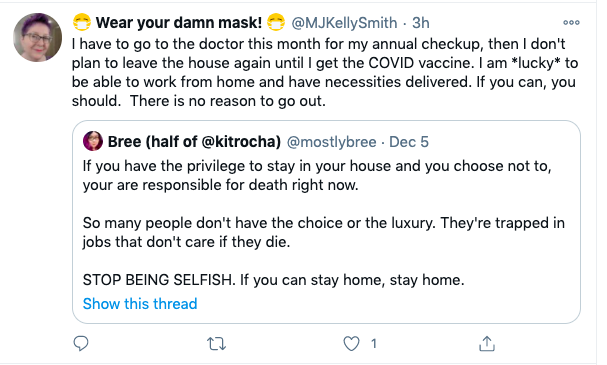The height and width of the screenshot is (365, 607).
Task: Open the Dec 5 quoted tweet date
Action: pyautogui.click(x=409, y=142)
